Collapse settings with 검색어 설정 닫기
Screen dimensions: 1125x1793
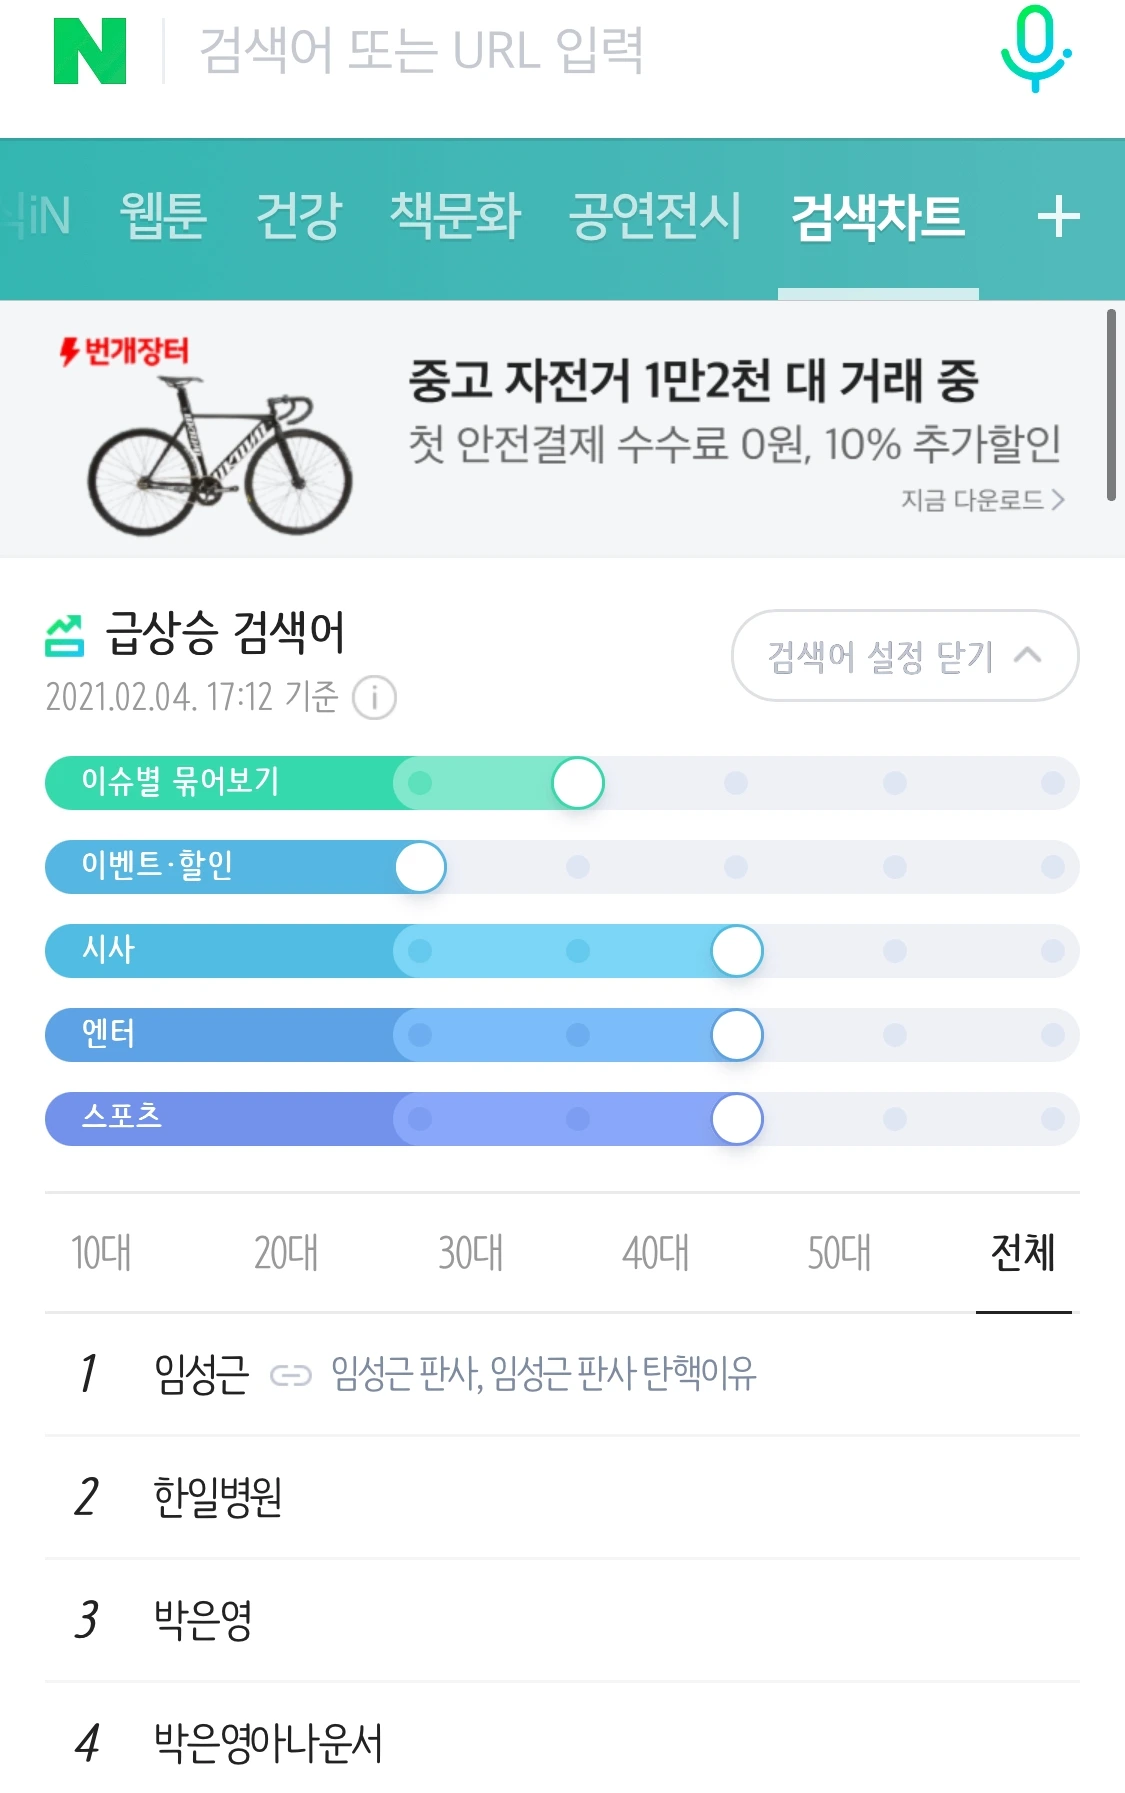[x=905, y=656]
